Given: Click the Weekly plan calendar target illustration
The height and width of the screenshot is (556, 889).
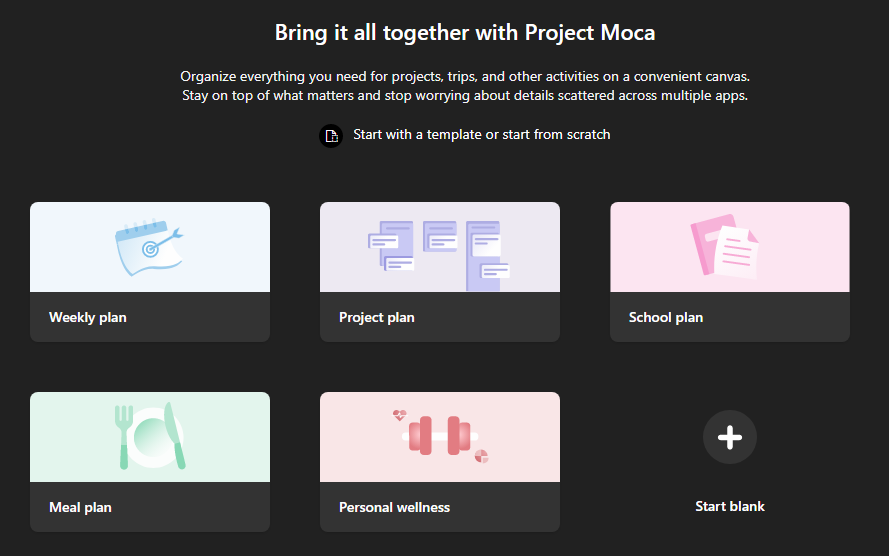Looking at the screenshot, I should click(x=149, y=247).
